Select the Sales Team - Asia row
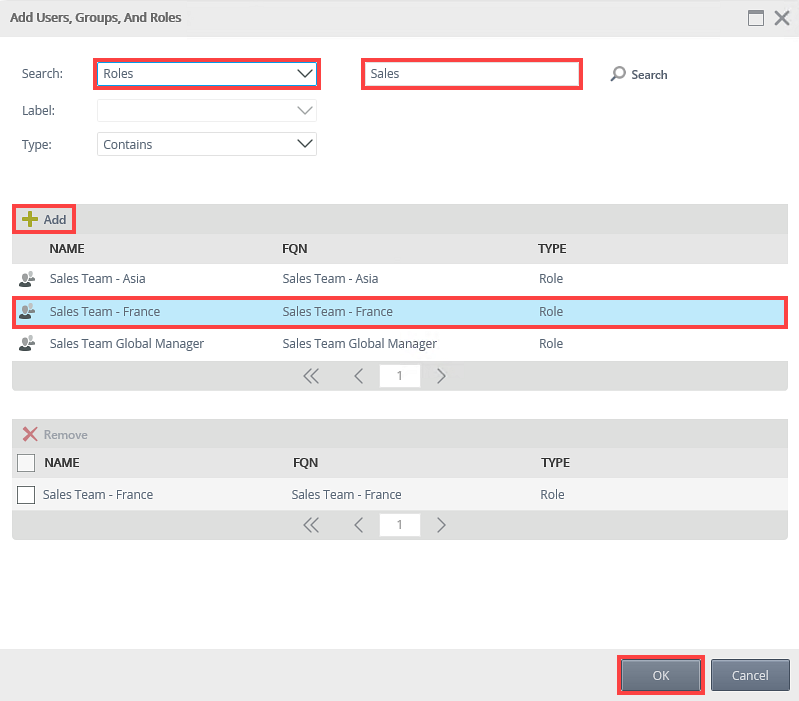 400,279
